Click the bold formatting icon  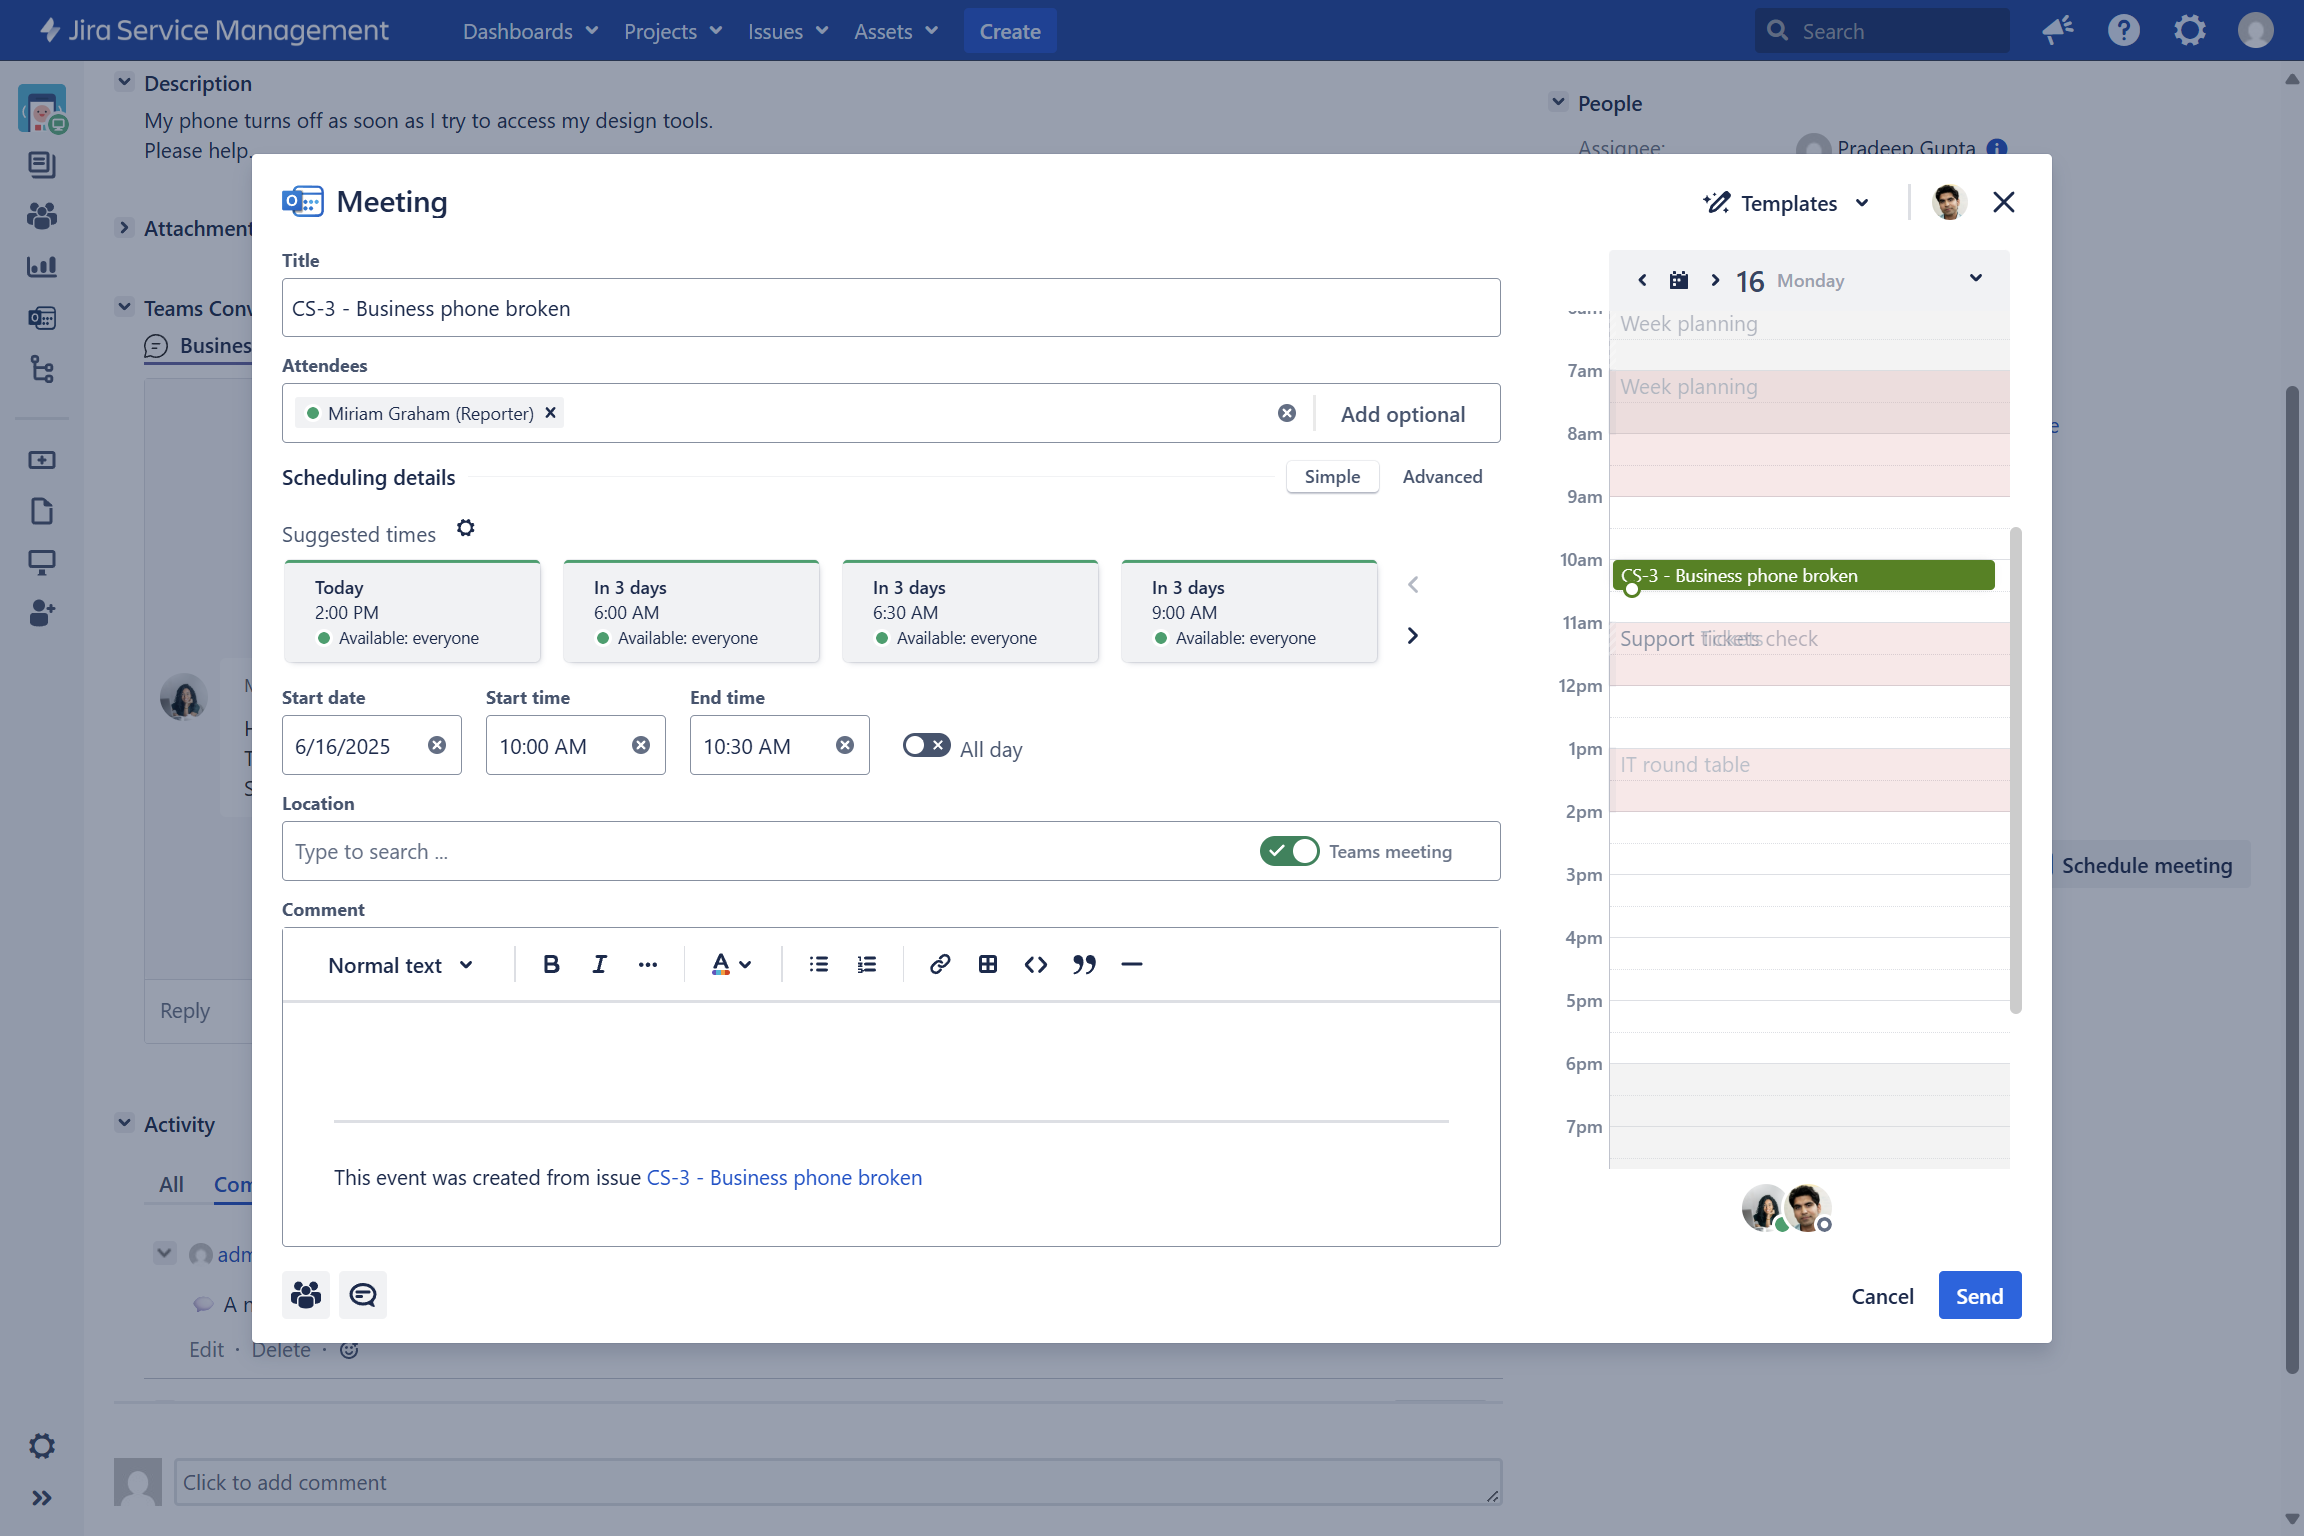[x=551, y=964]
